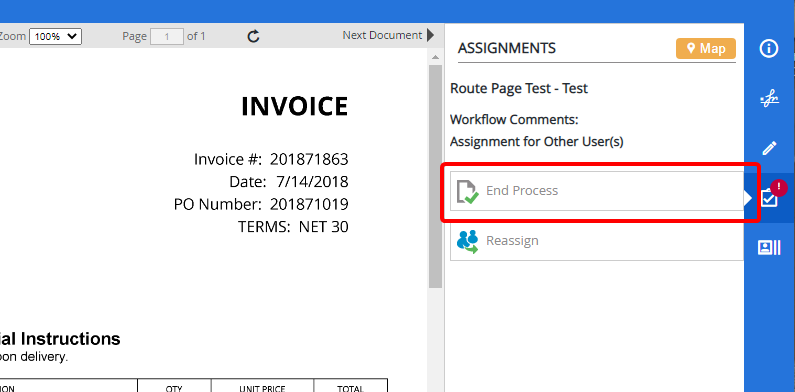Click the Reassign people icon
The height and width of the screenshot is (392, 795).
[x=467, y=241]
